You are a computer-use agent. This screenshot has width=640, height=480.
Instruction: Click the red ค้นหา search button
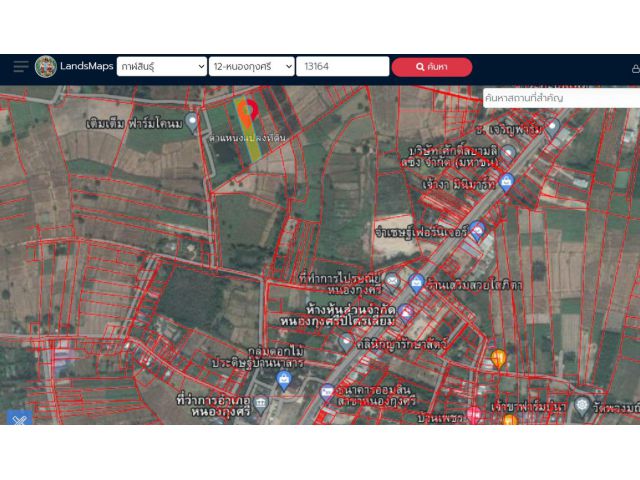point(432,67)
